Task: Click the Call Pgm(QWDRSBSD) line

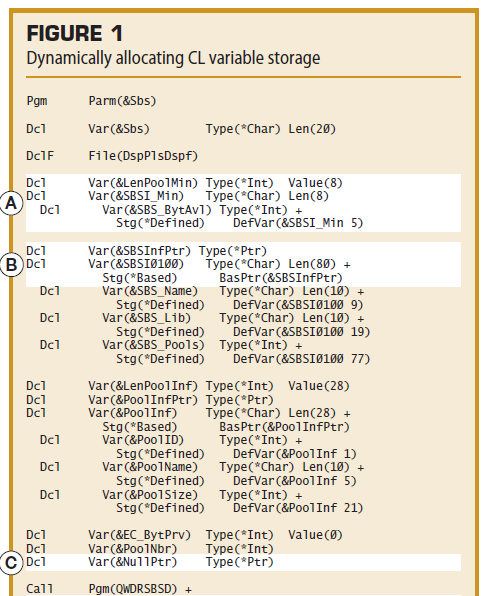Action: (109, 589)
